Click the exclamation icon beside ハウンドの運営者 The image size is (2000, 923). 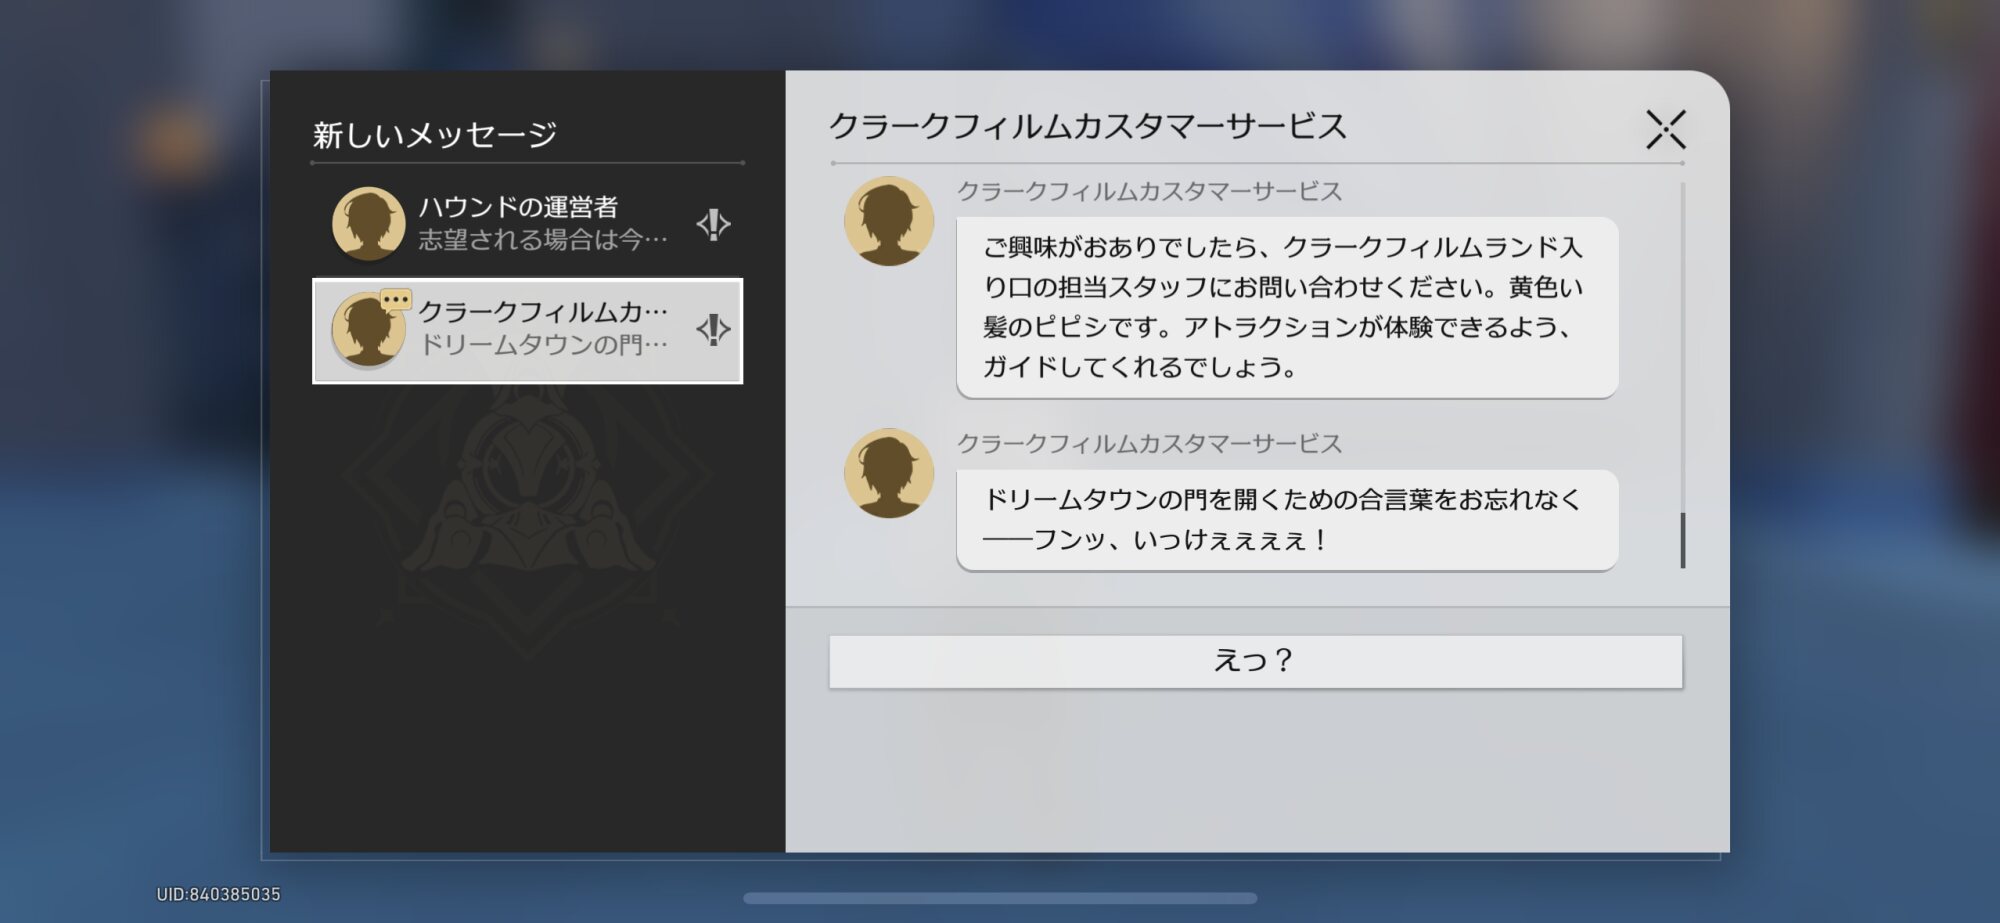713,224
